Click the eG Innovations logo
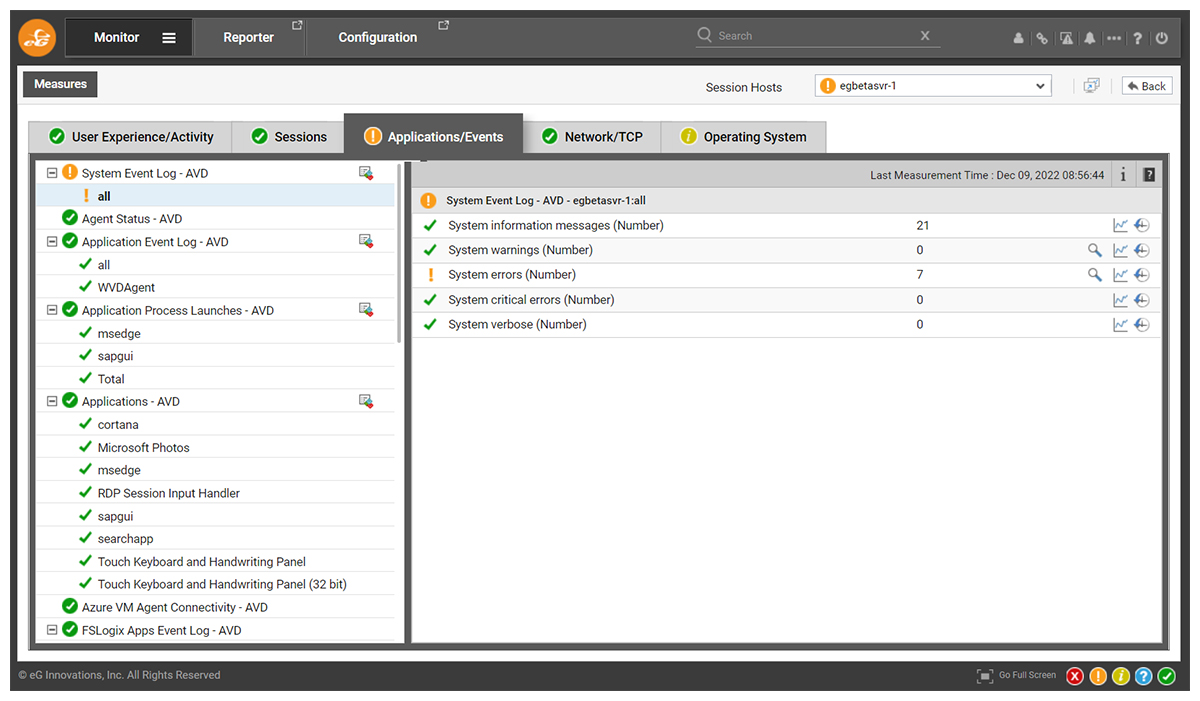1200x701 pixels. click(x=37, y=38)
